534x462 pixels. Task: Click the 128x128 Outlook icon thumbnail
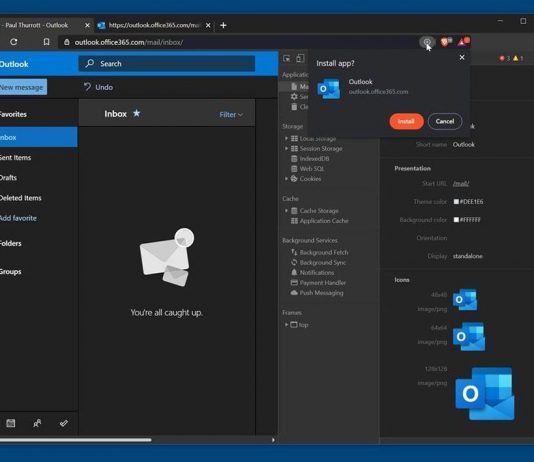pyautogui.click(x=485, y=394)
